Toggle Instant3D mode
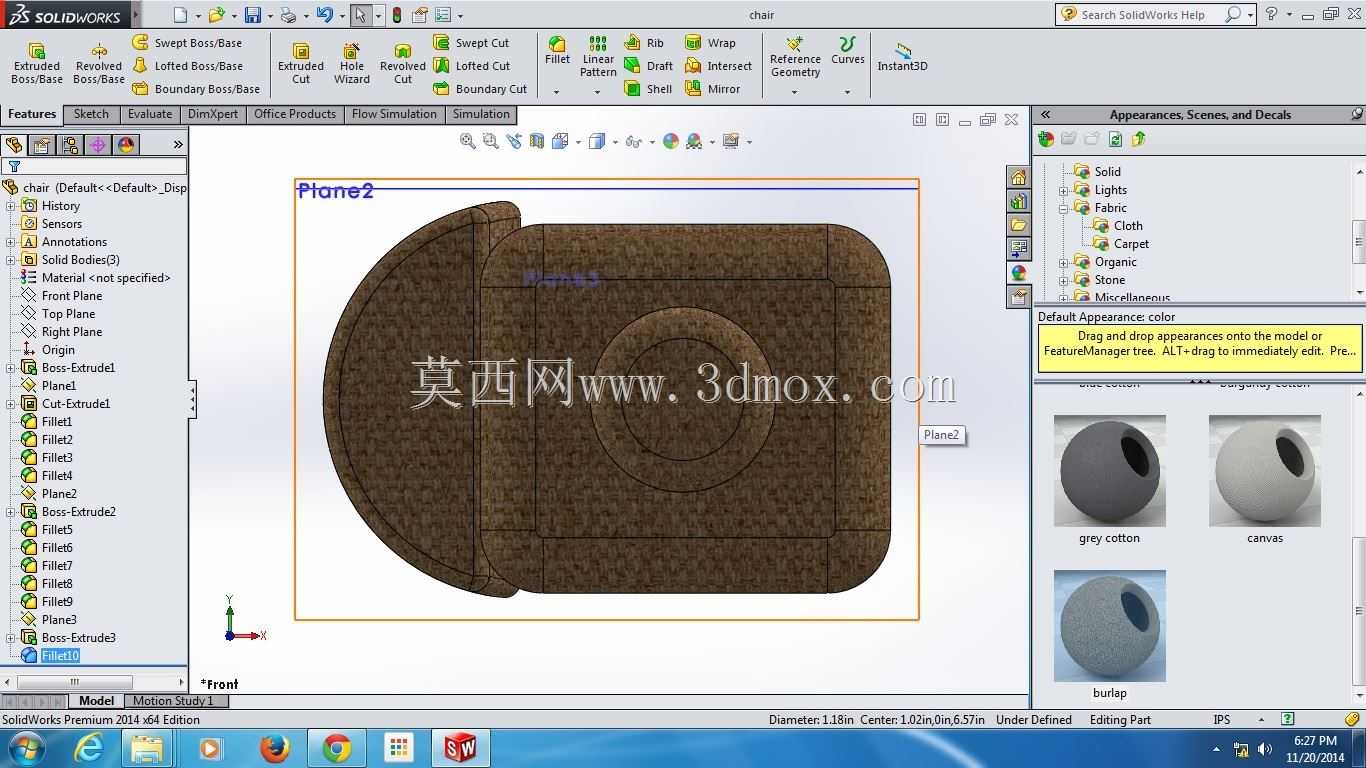 [x=903, y=57]
